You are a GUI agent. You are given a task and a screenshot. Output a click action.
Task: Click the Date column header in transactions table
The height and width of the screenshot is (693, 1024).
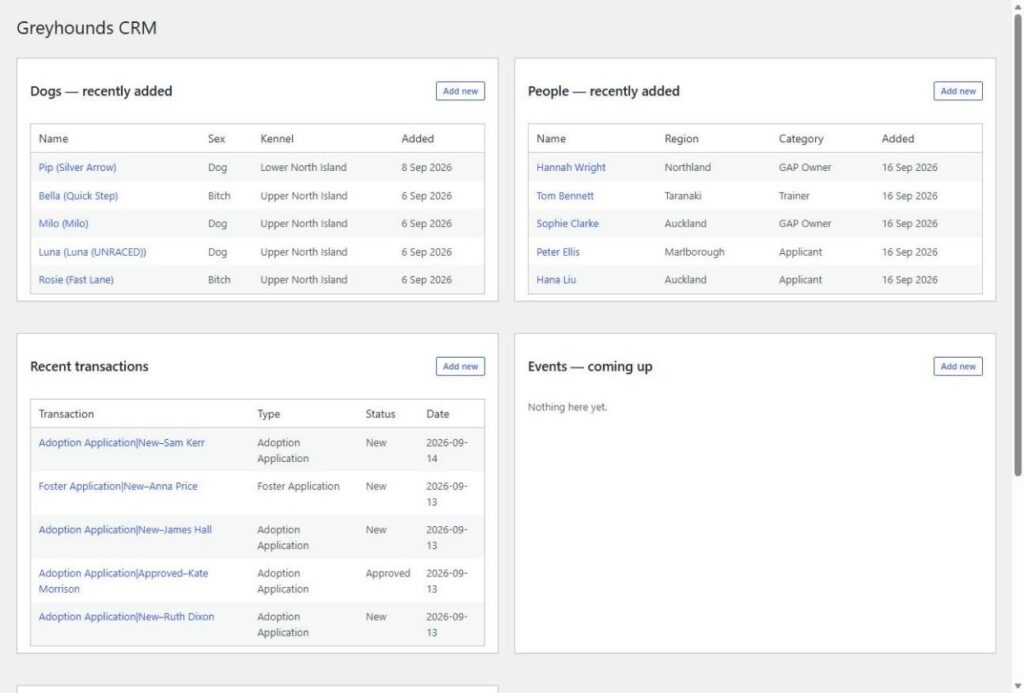click(x=438, y=414)
